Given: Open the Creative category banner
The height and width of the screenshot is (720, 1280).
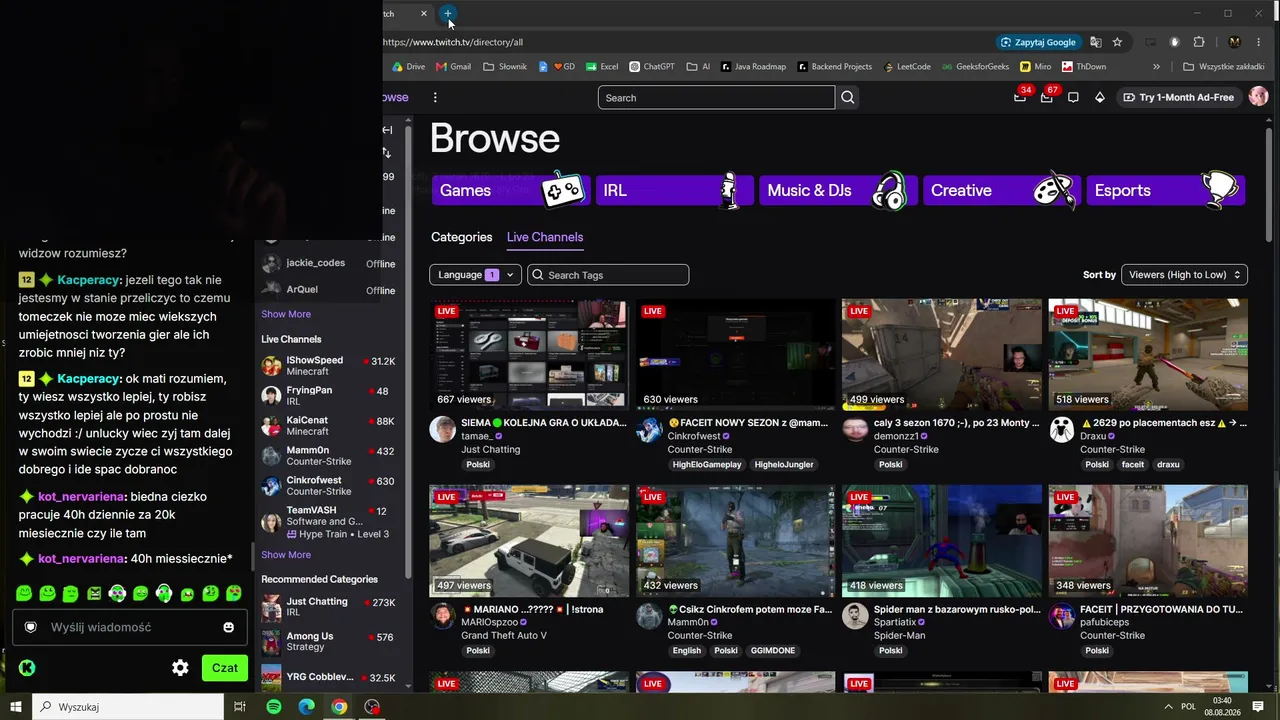Looking at the screenshot, I should point(1002,190).
